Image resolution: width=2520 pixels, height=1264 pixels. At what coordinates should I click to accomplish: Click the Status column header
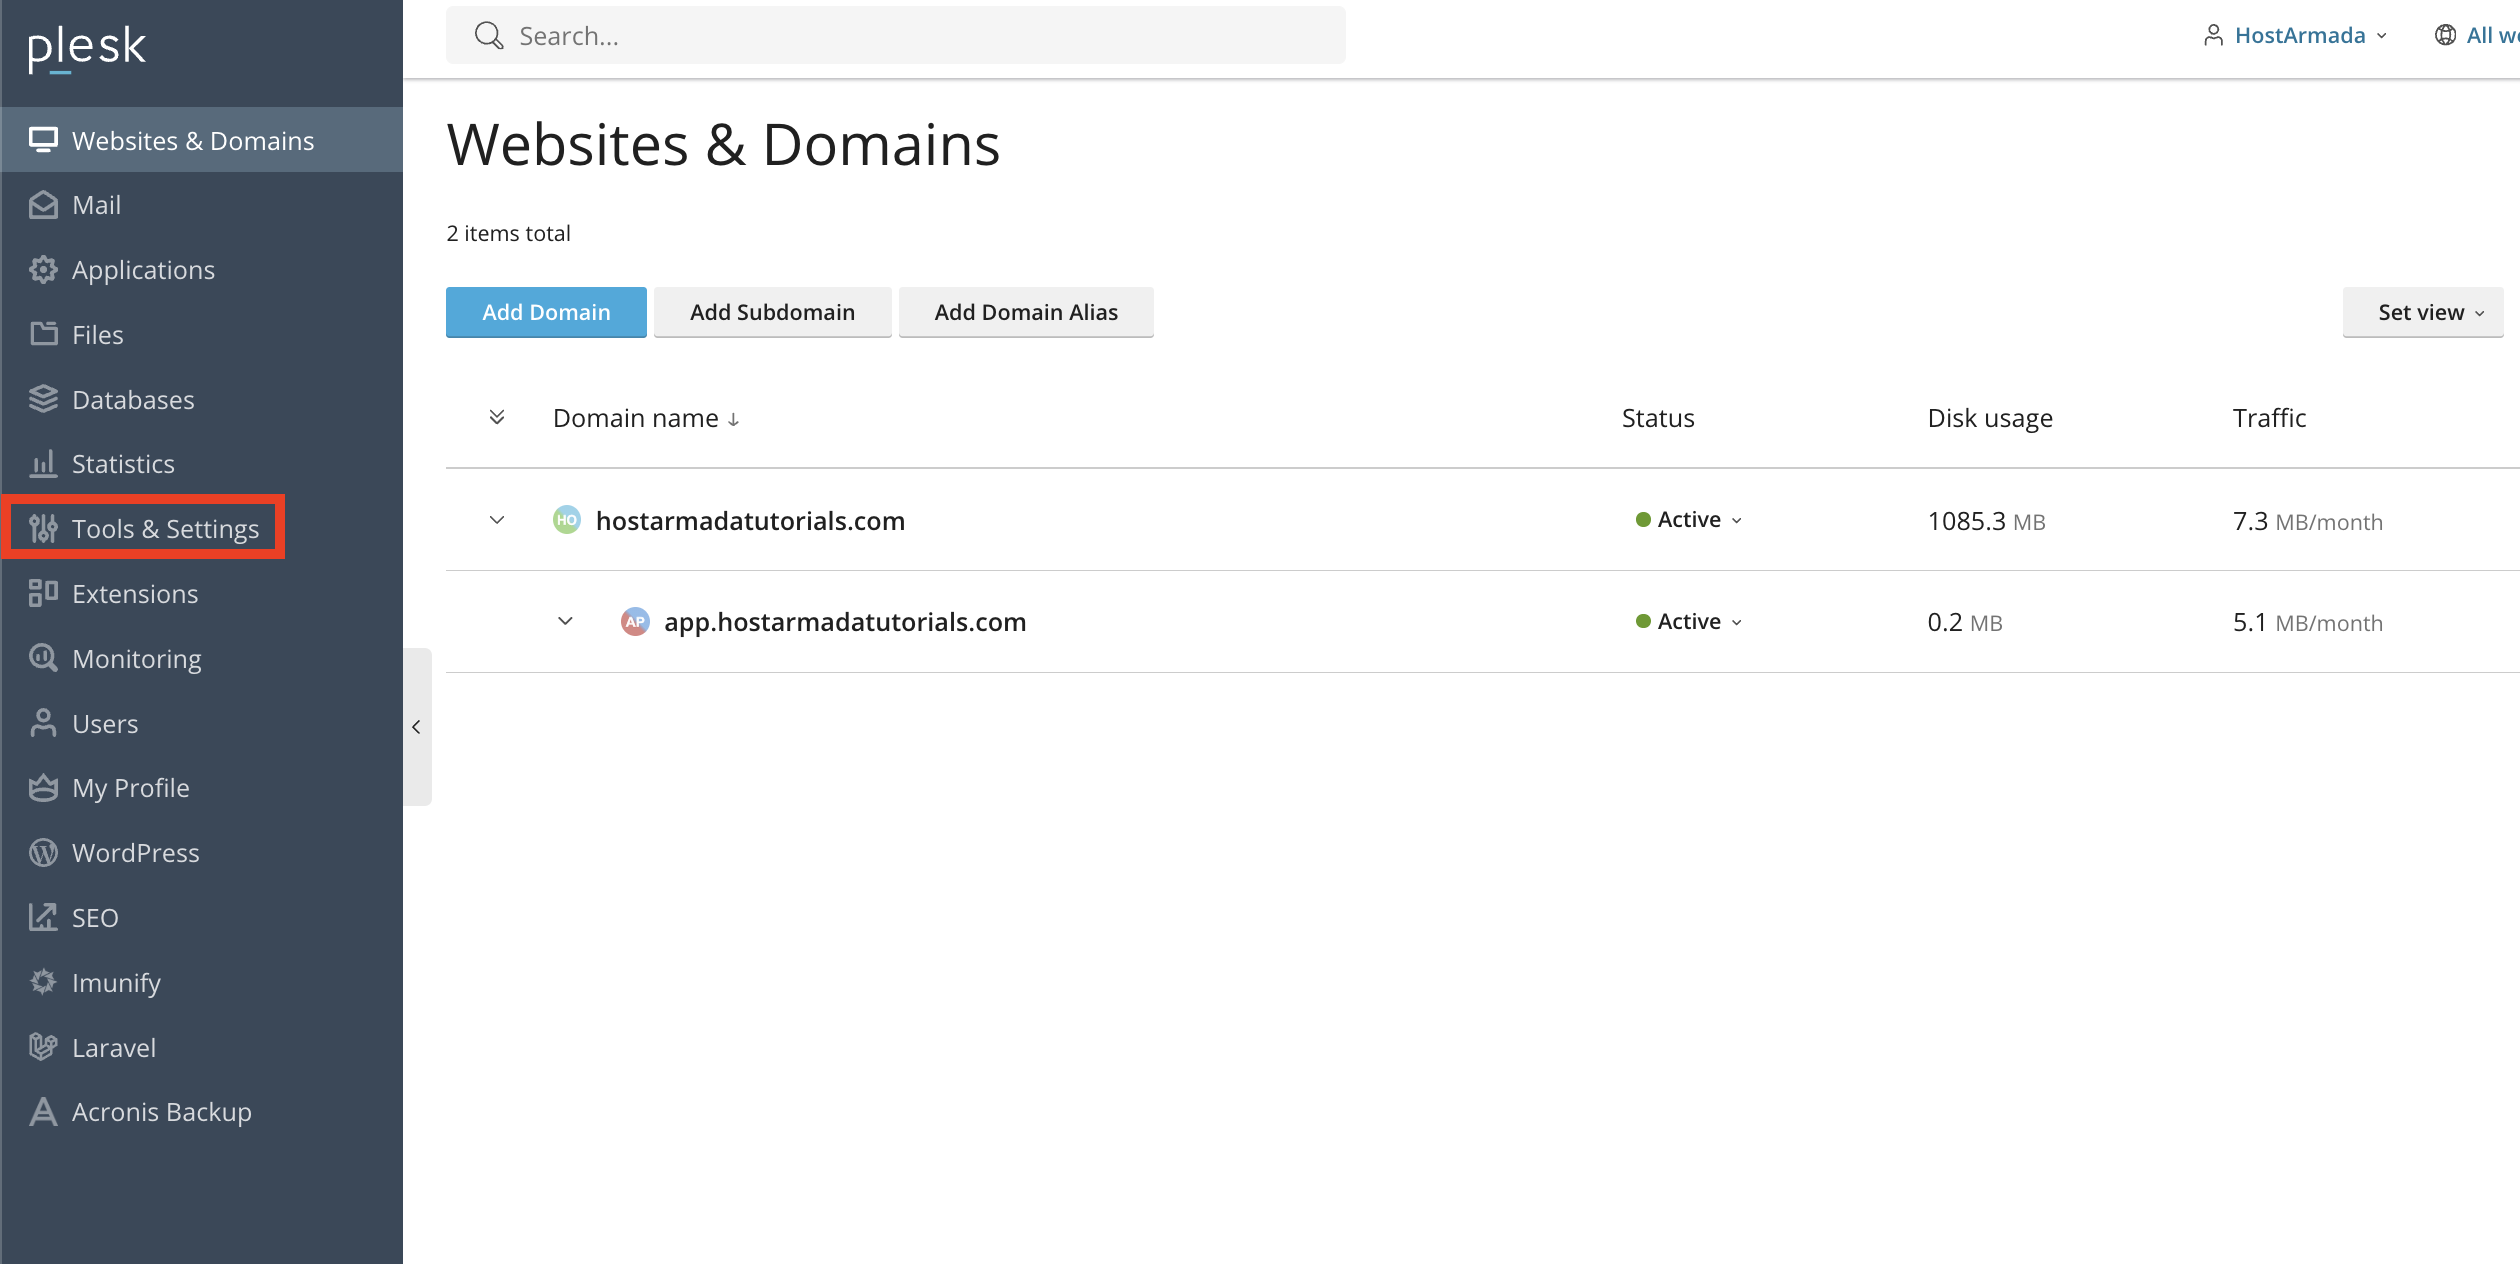click(1658, 418)
